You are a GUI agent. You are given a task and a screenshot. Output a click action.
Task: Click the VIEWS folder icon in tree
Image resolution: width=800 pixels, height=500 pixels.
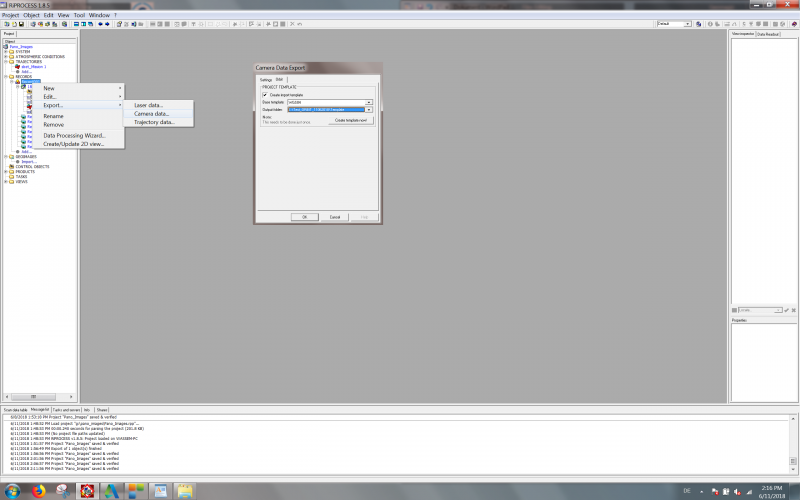(x=11, y=182)
